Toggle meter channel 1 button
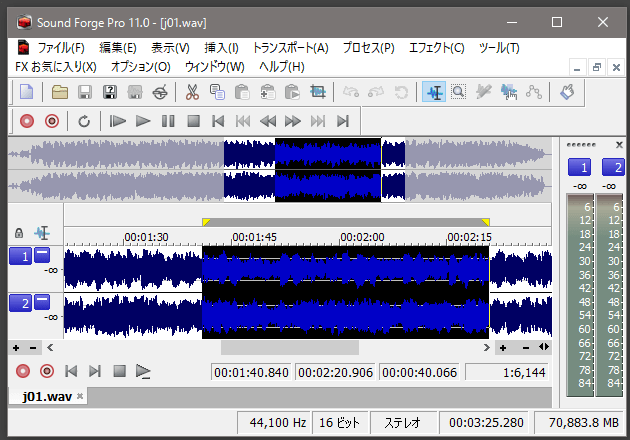 [579, 167]
